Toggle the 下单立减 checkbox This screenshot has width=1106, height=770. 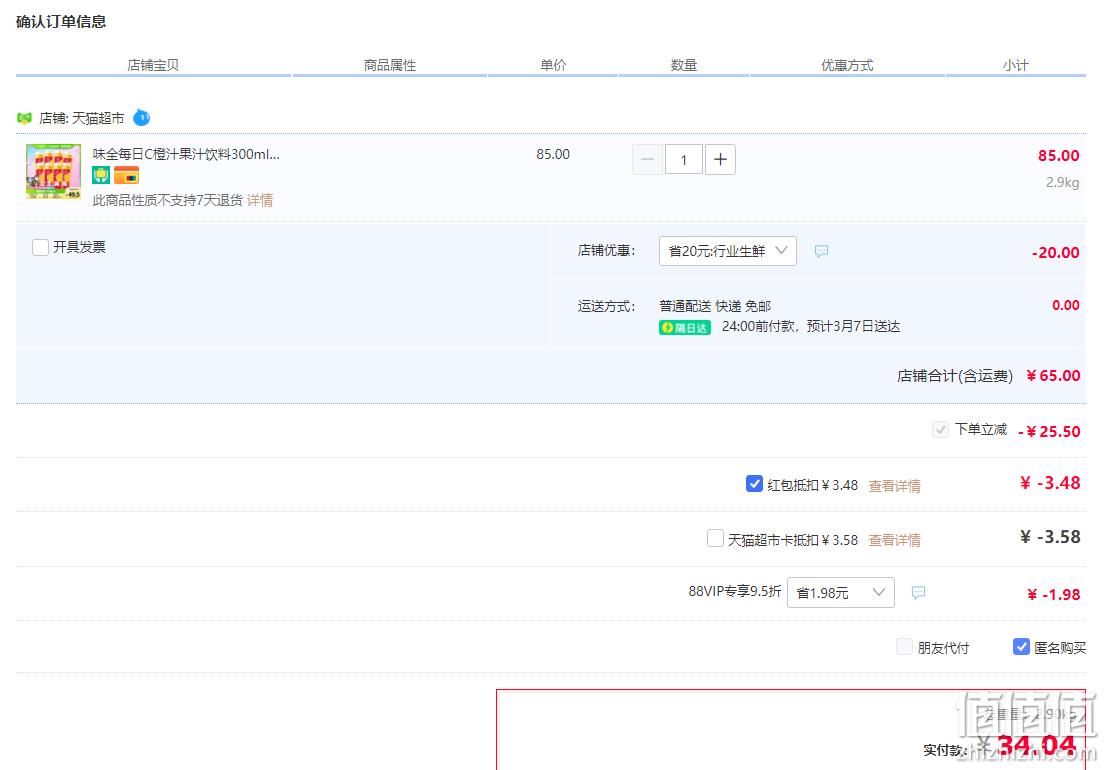point(940,429)
